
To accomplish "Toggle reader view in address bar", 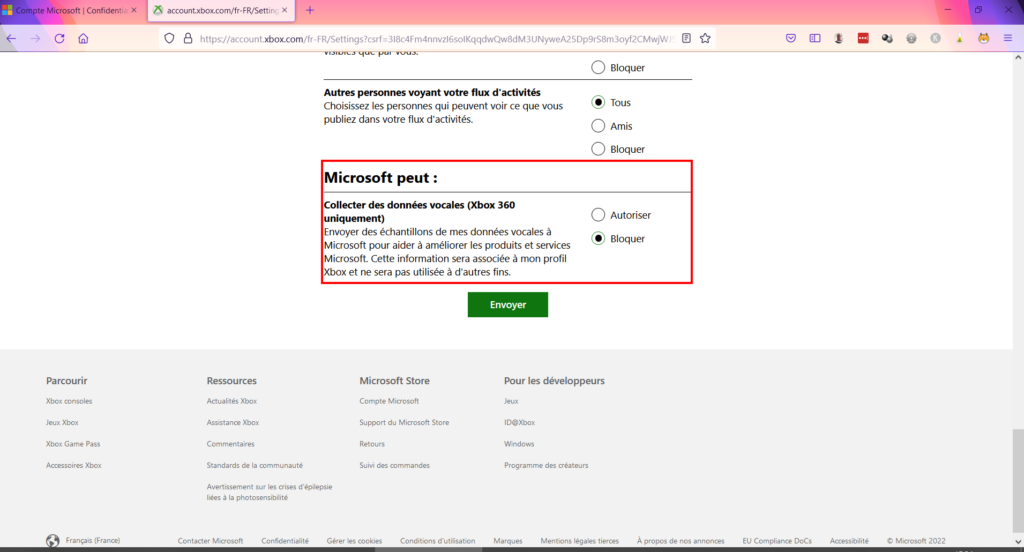I will pos(686,39).
